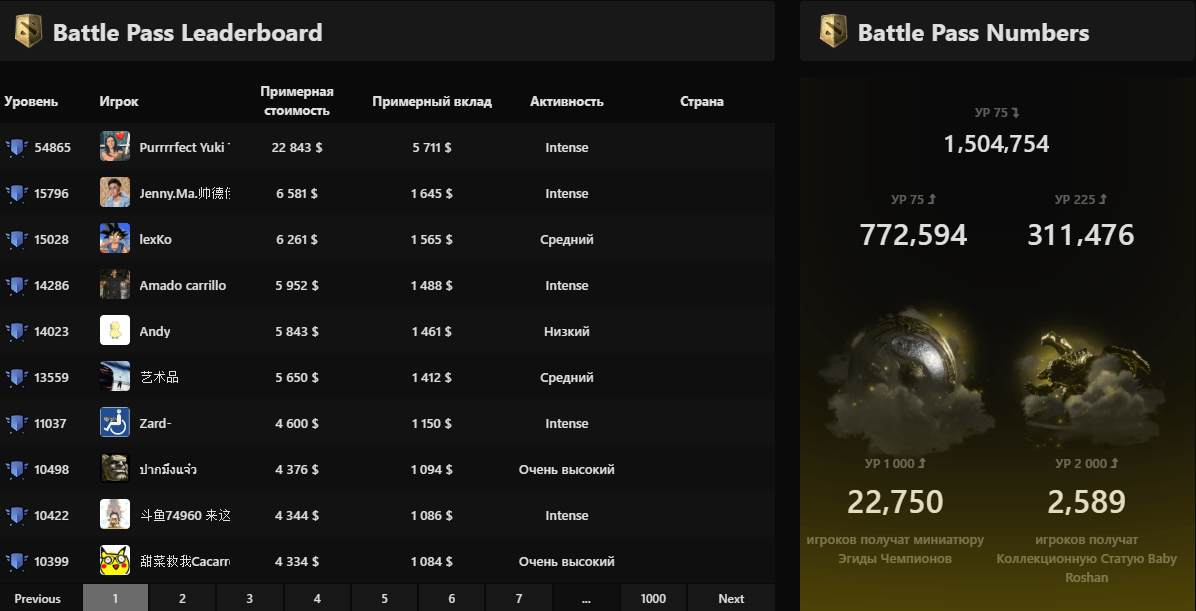Image resolution: width=1196 pixels, height=611 pixels.
Task: Jump to leaderboard page 1000
Action: [653, 598]
